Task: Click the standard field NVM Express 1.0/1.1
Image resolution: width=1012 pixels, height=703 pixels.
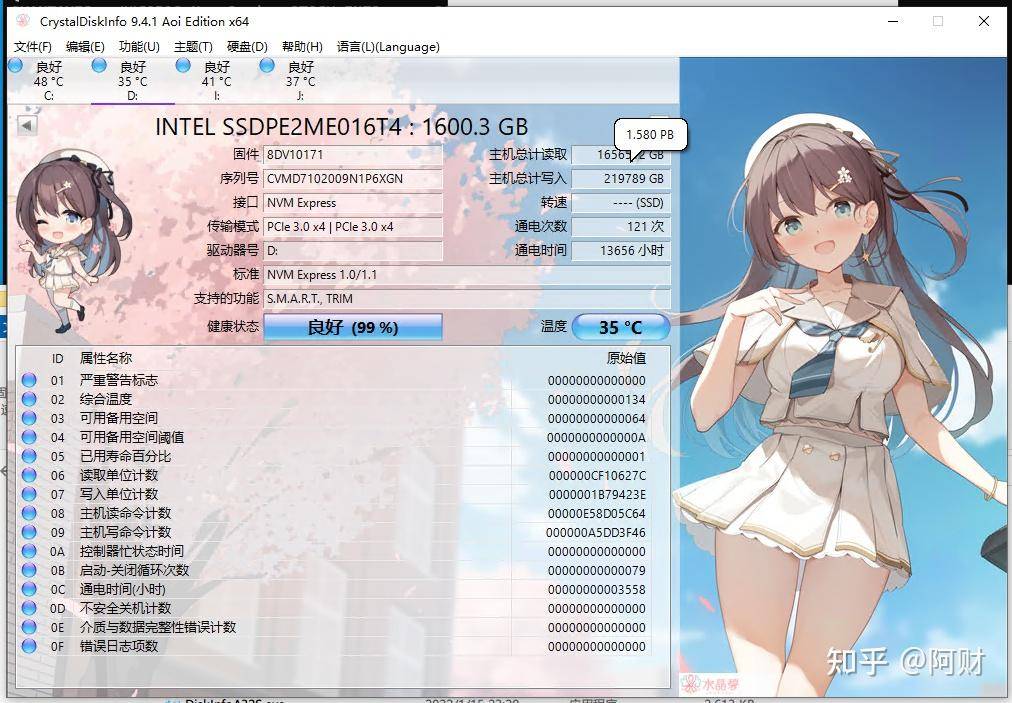Action: [x=467, y=274]
